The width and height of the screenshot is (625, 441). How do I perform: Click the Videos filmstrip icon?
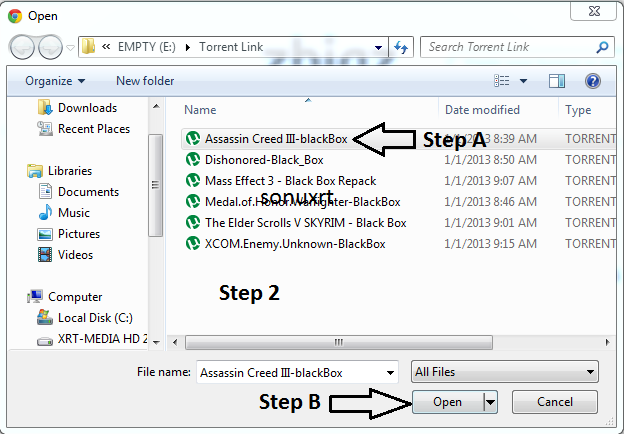(x=45, y=255)
